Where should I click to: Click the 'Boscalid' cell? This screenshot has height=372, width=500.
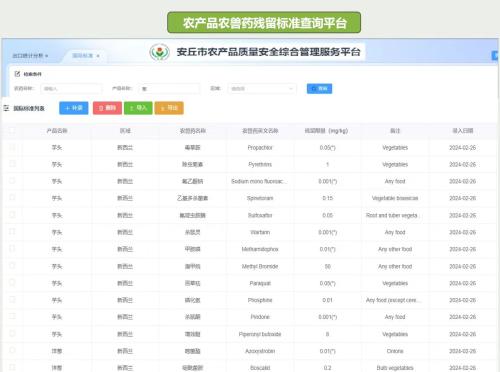tap(260, 368)
